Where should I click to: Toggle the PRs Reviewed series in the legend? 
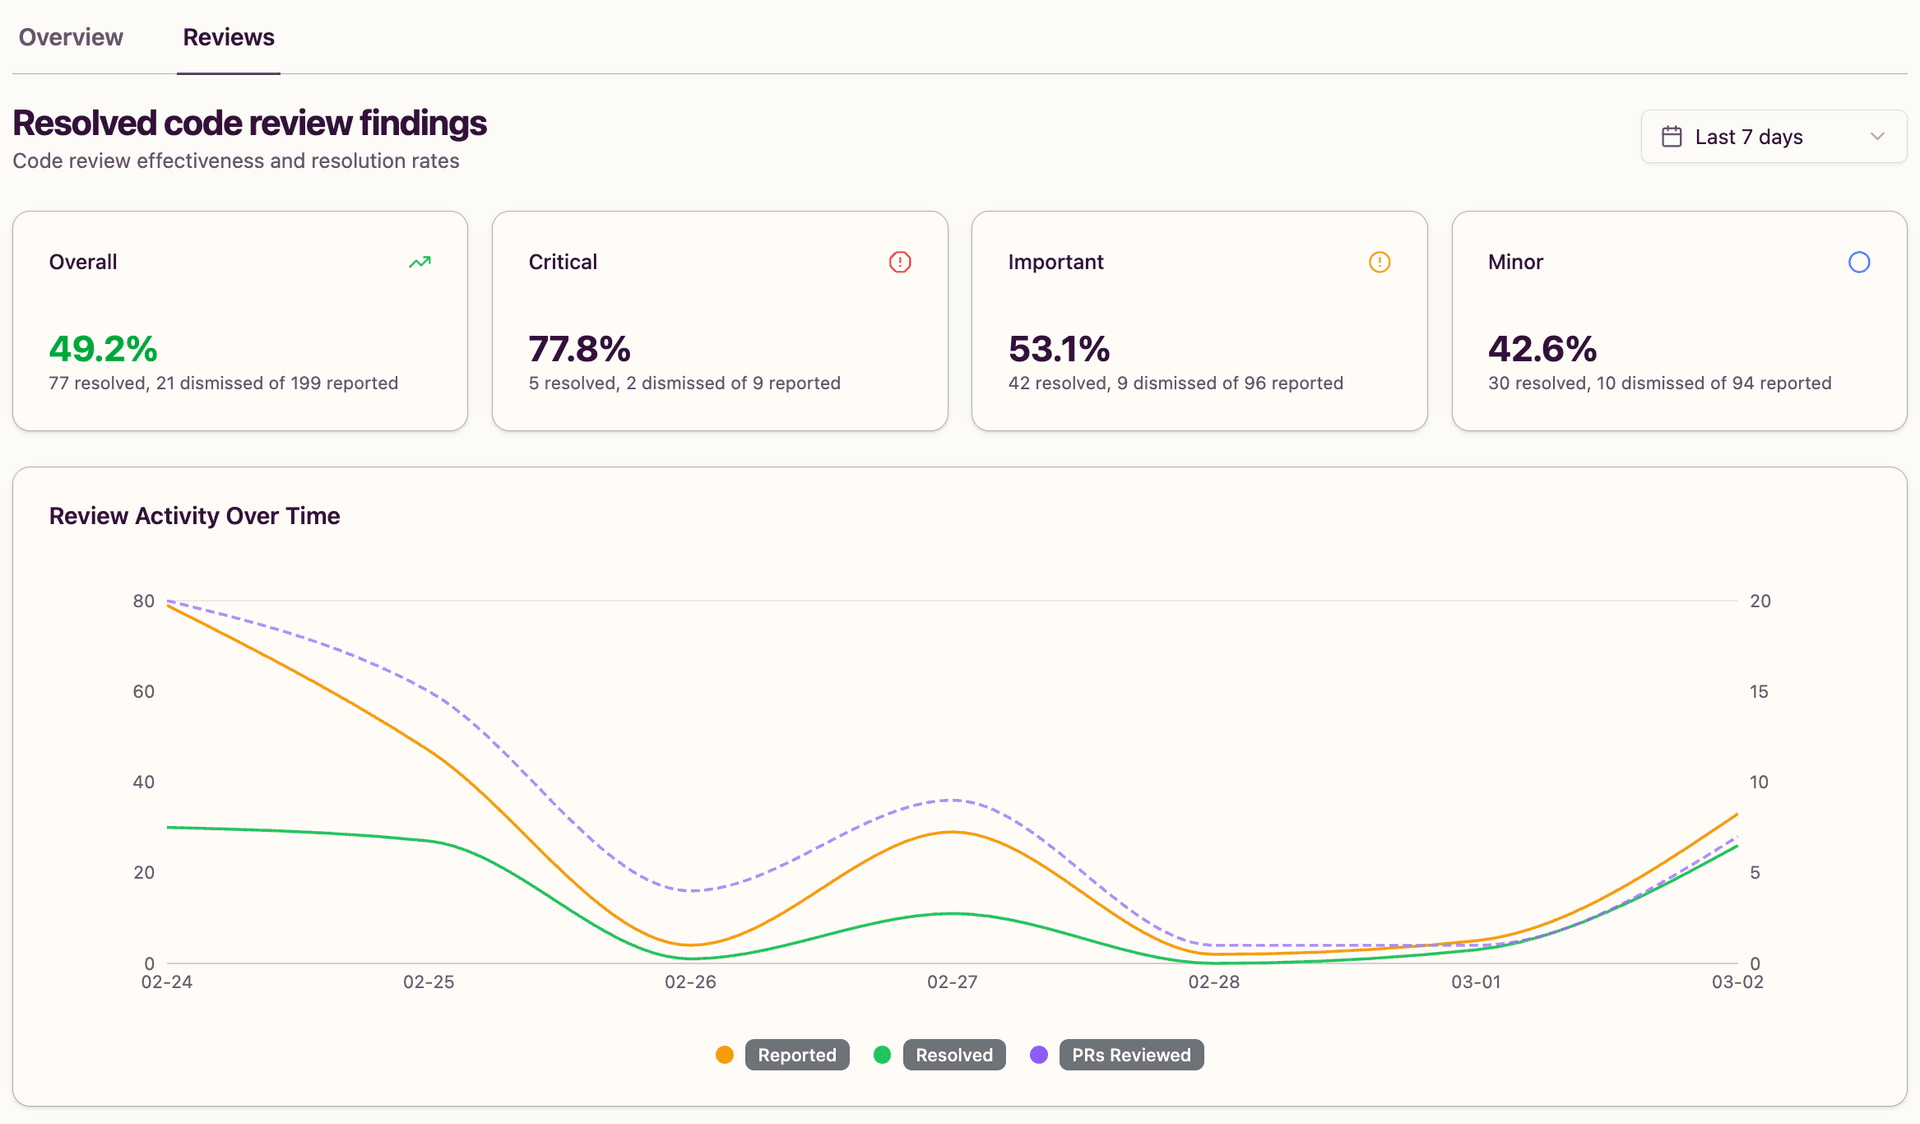click(1131, 1054)
